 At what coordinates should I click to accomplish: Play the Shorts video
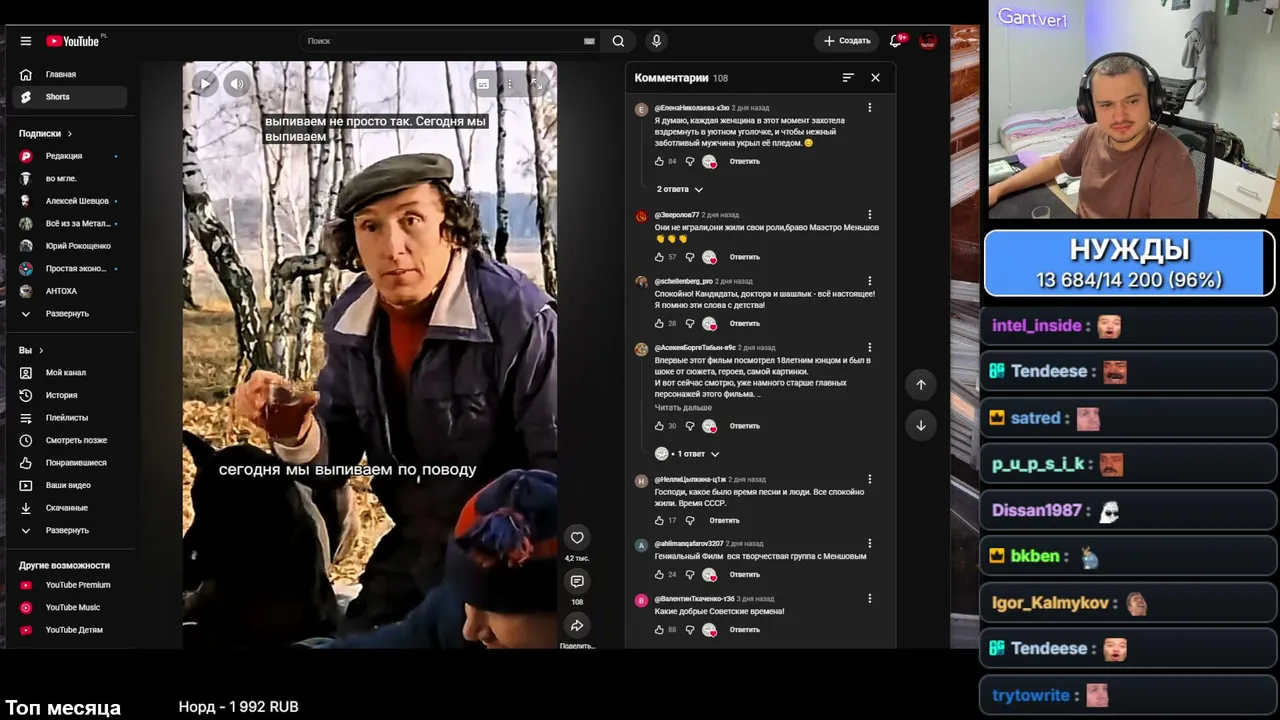point(204,84)
